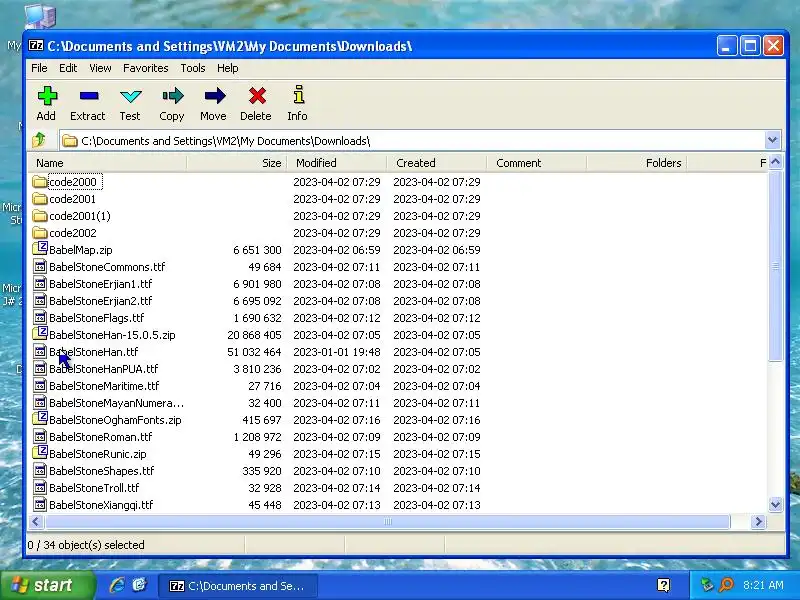Select the code2001 folder icon
Screen dimensions: 800x600
(x=39, y=198)
